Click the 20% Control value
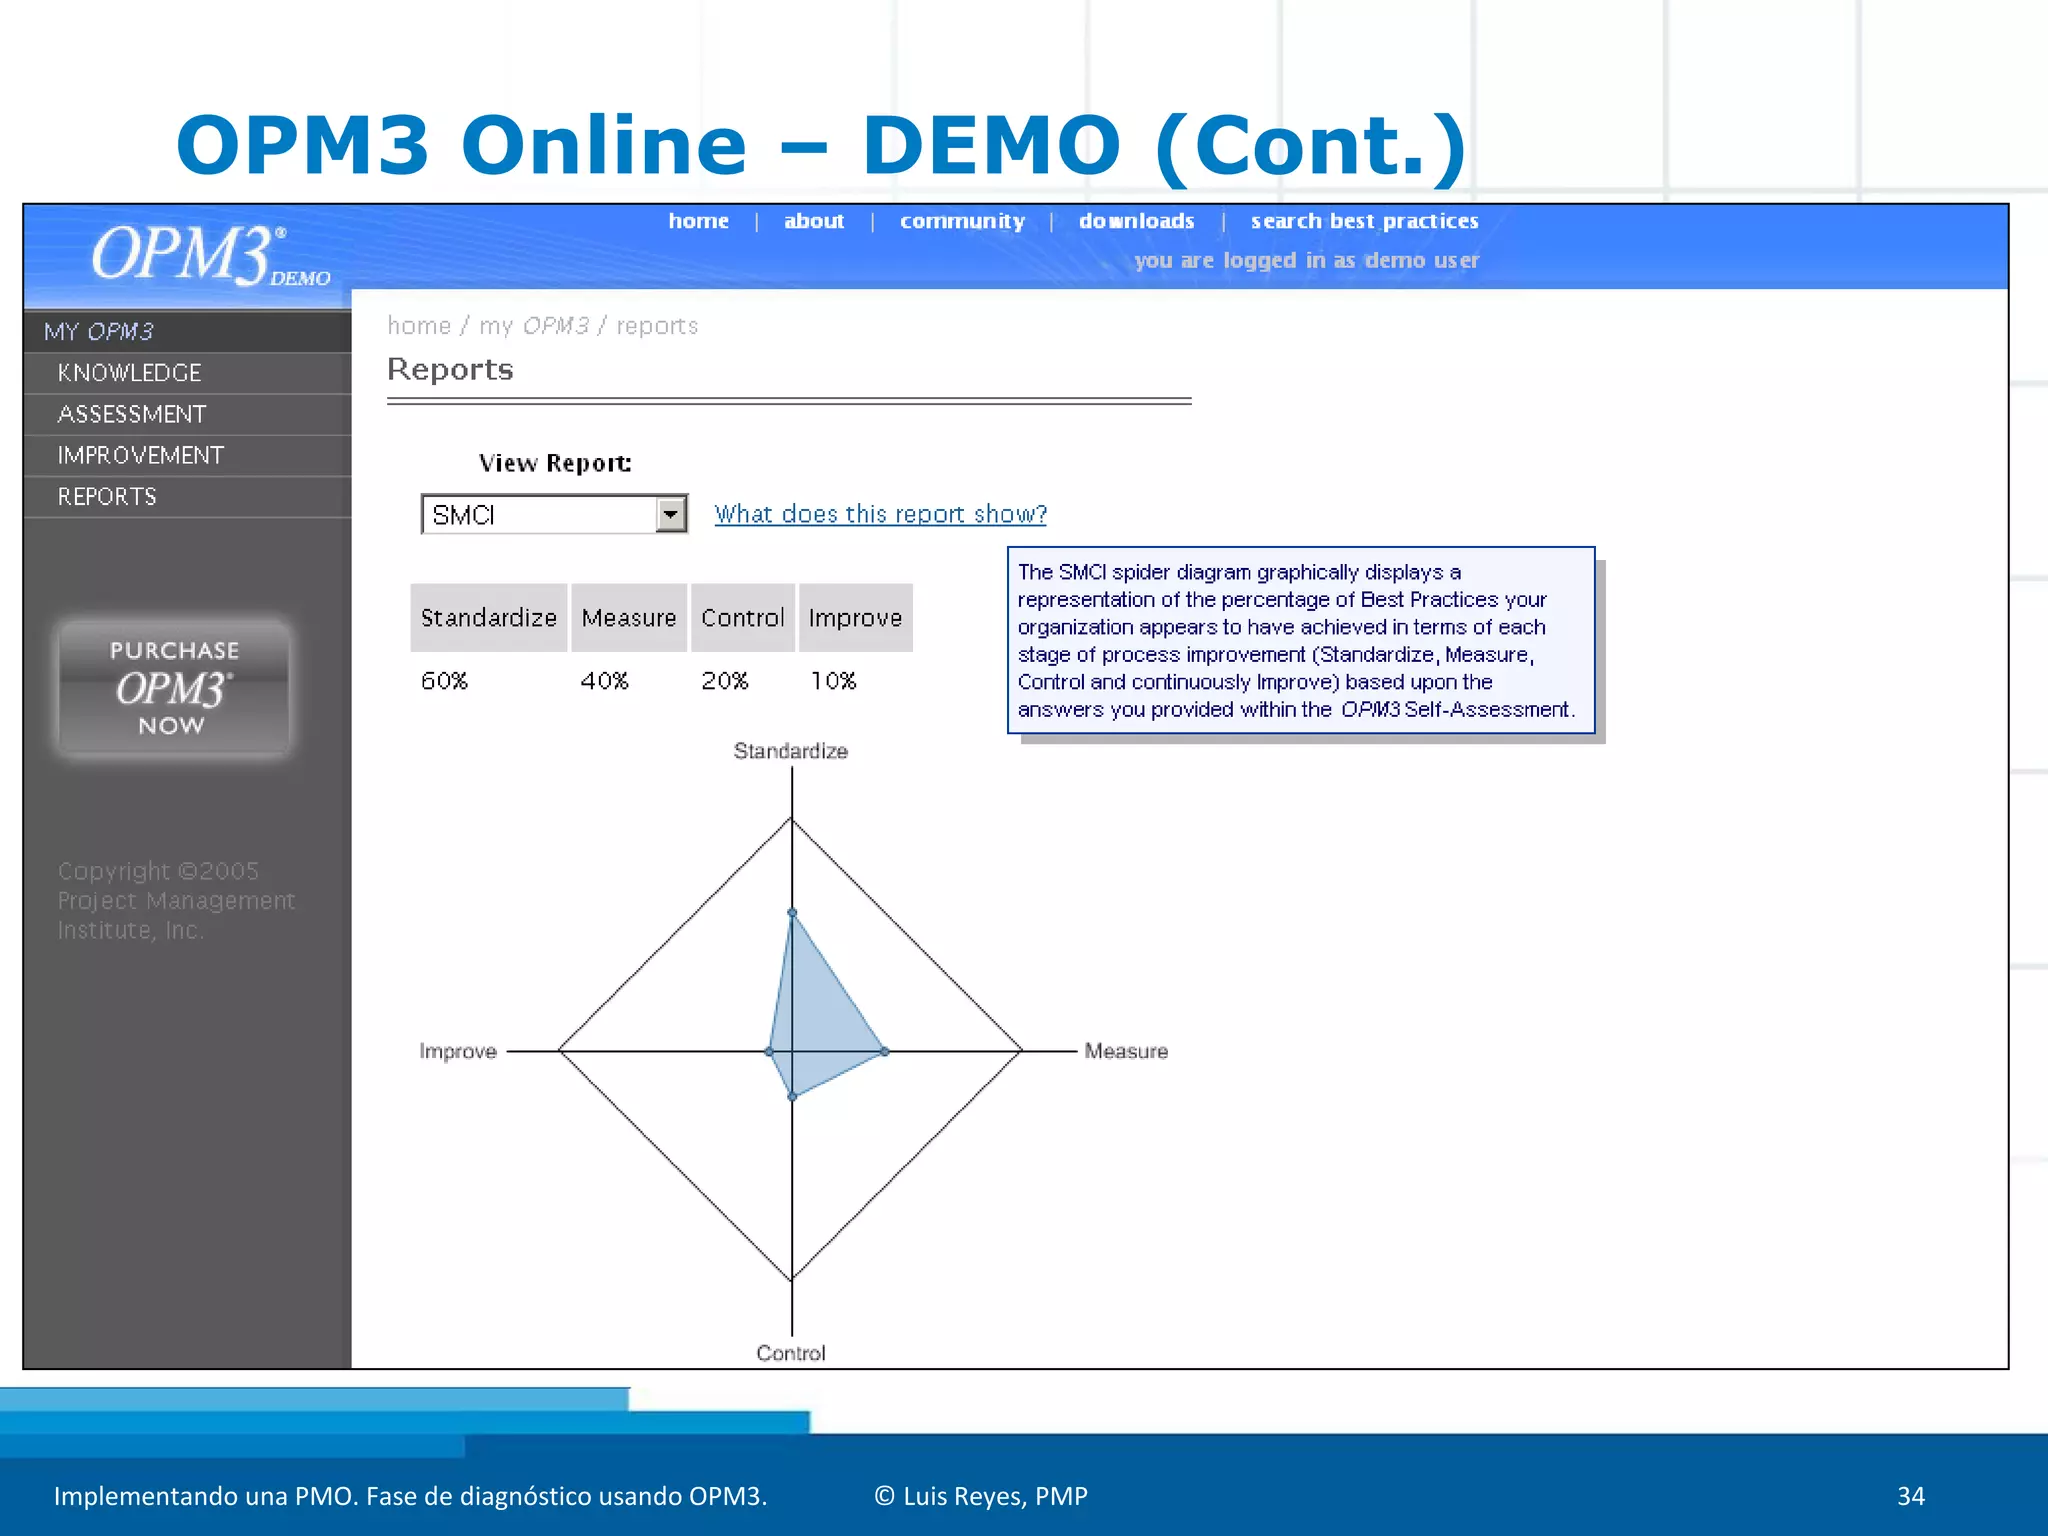 click(x=725, y=681)
